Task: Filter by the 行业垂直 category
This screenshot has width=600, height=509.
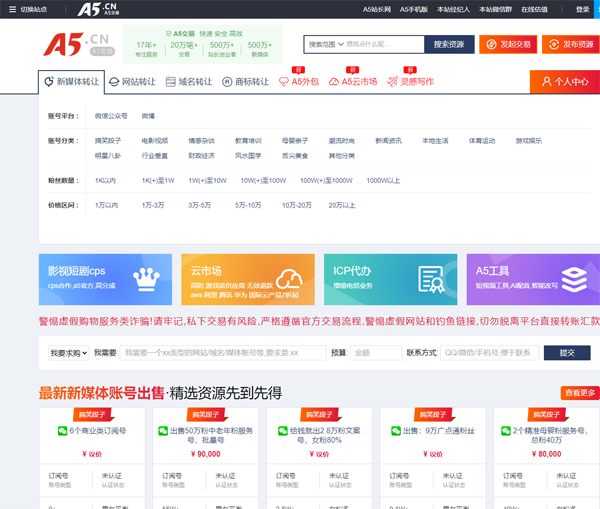Action: pyautogui.click(x=155, y=156)
